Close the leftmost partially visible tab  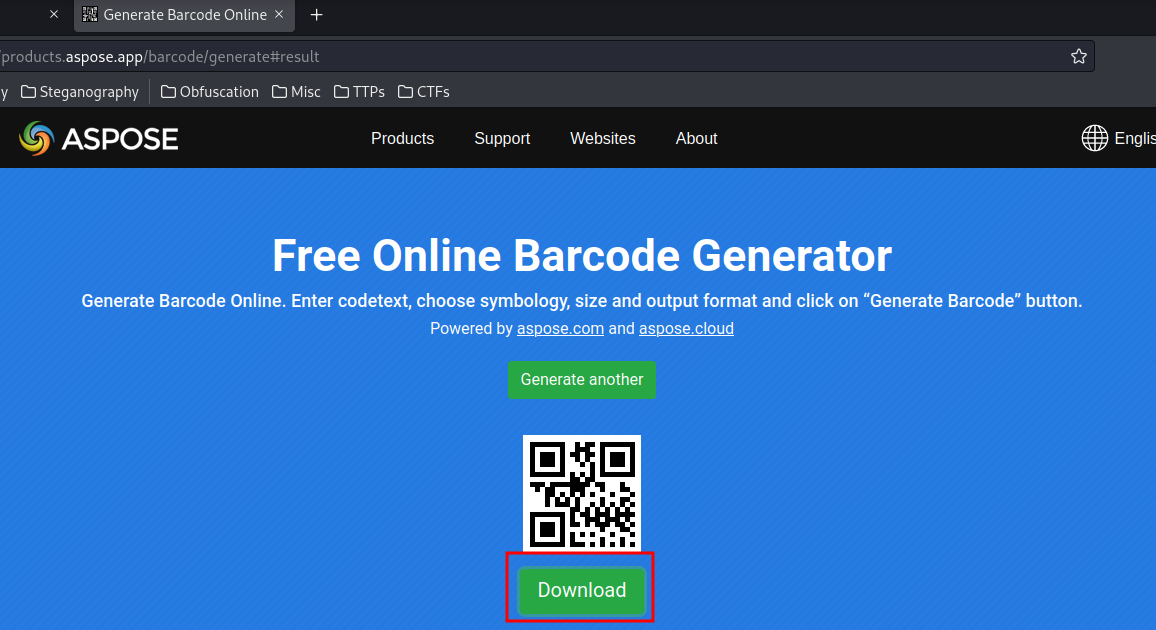(x=54, y=14)
